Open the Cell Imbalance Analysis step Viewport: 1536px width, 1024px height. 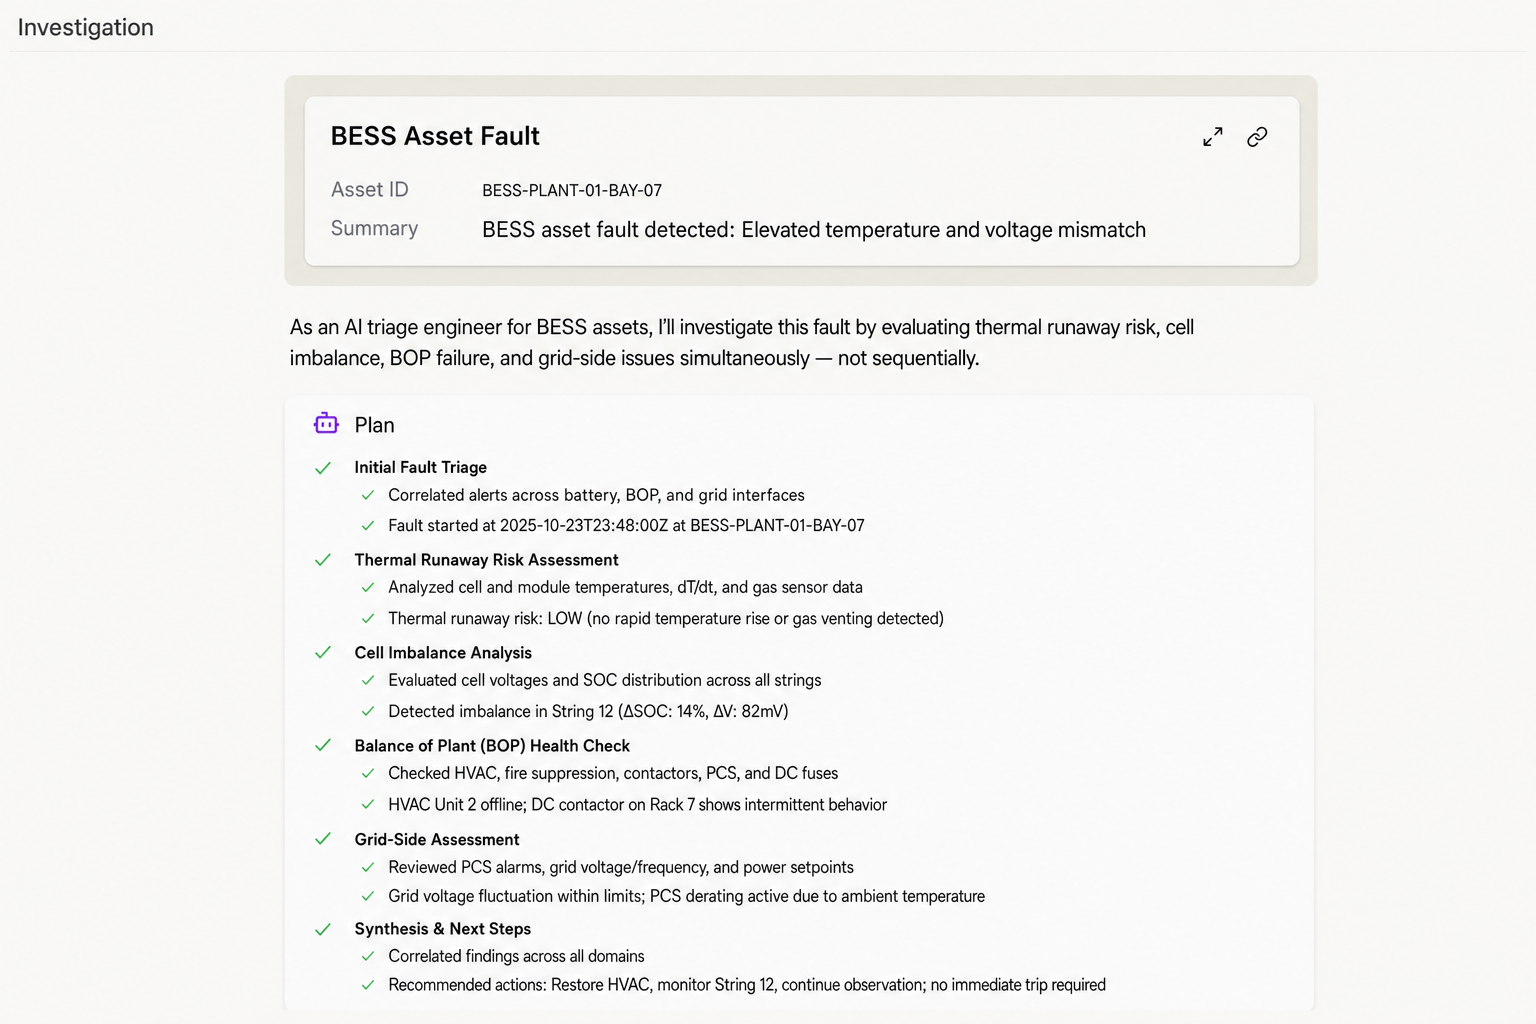(x=443, y=653)
